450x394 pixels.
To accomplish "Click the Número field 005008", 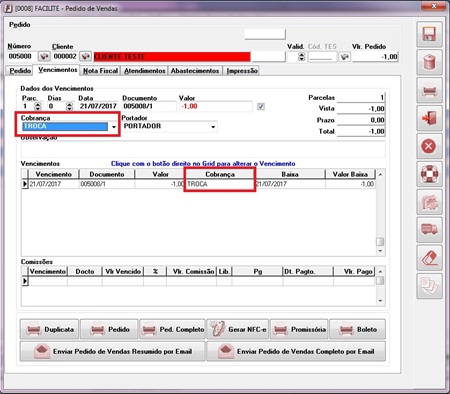I will tap(22, 56).
